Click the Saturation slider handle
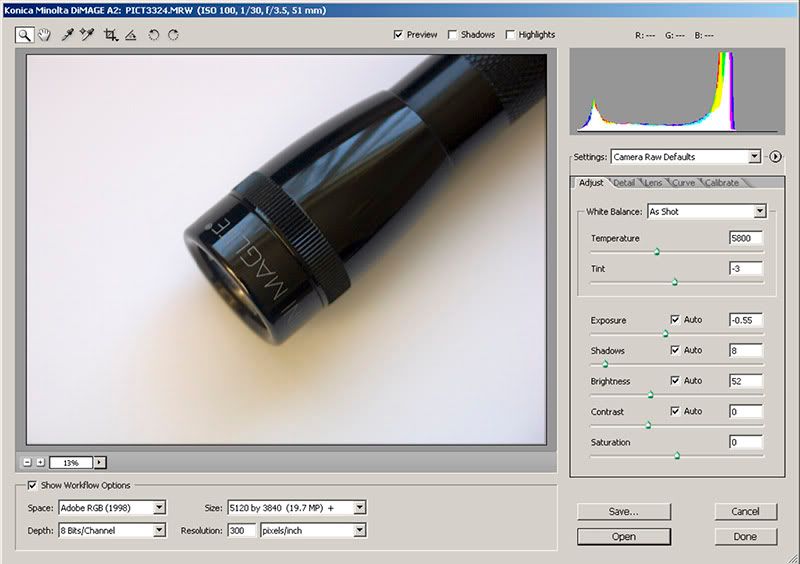Screen dimensions: 800x564 point(677,455)
